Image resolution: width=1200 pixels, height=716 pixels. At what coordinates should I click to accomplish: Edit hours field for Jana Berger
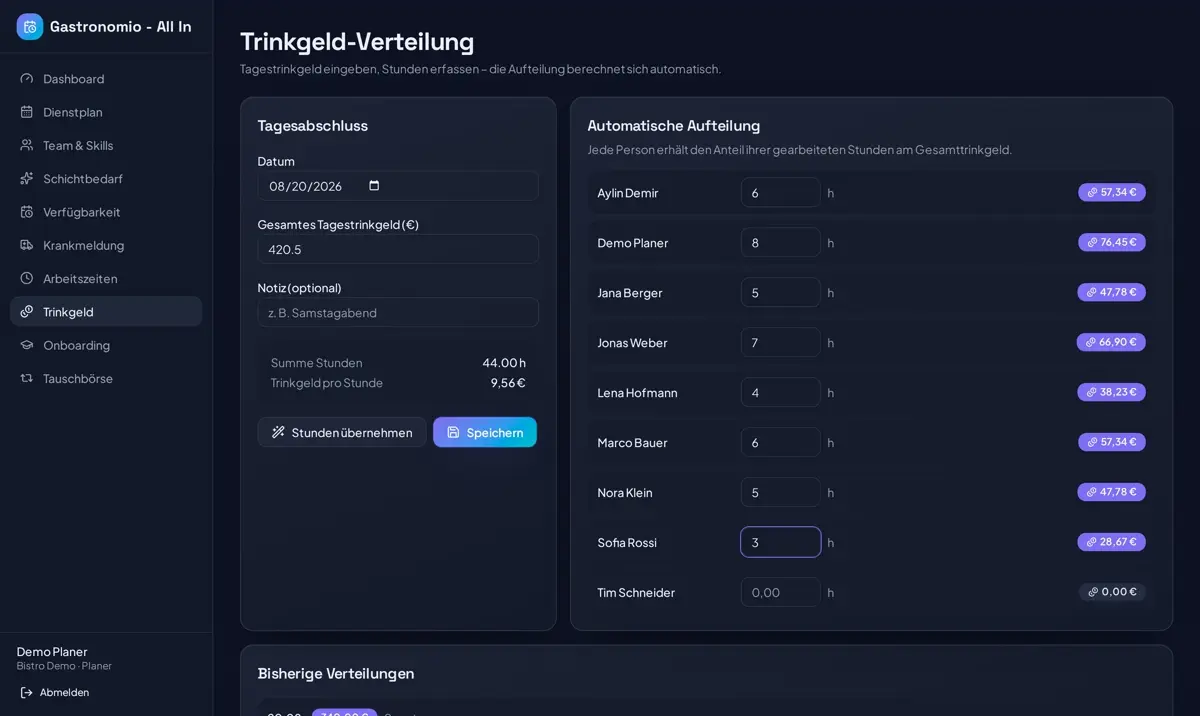click(x=781, y=292)
